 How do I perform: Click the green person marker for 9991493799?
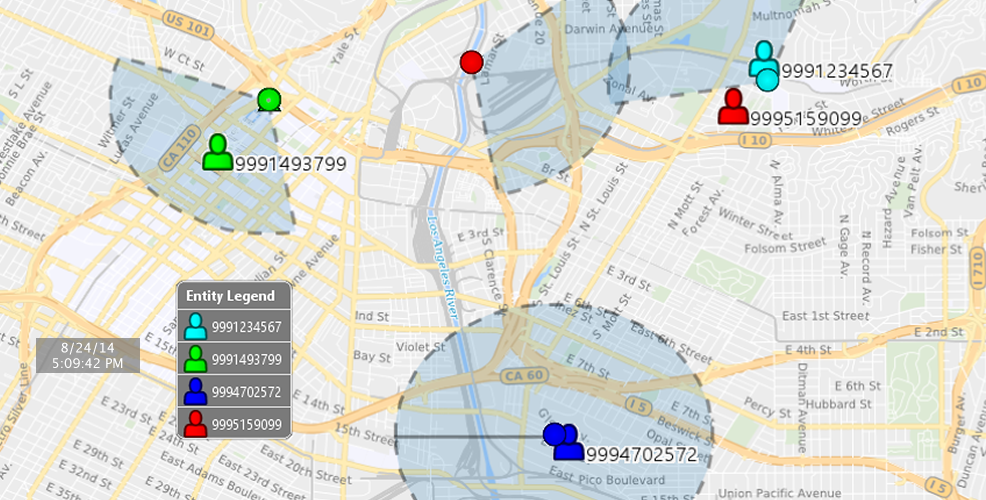[x=218, y=152]
